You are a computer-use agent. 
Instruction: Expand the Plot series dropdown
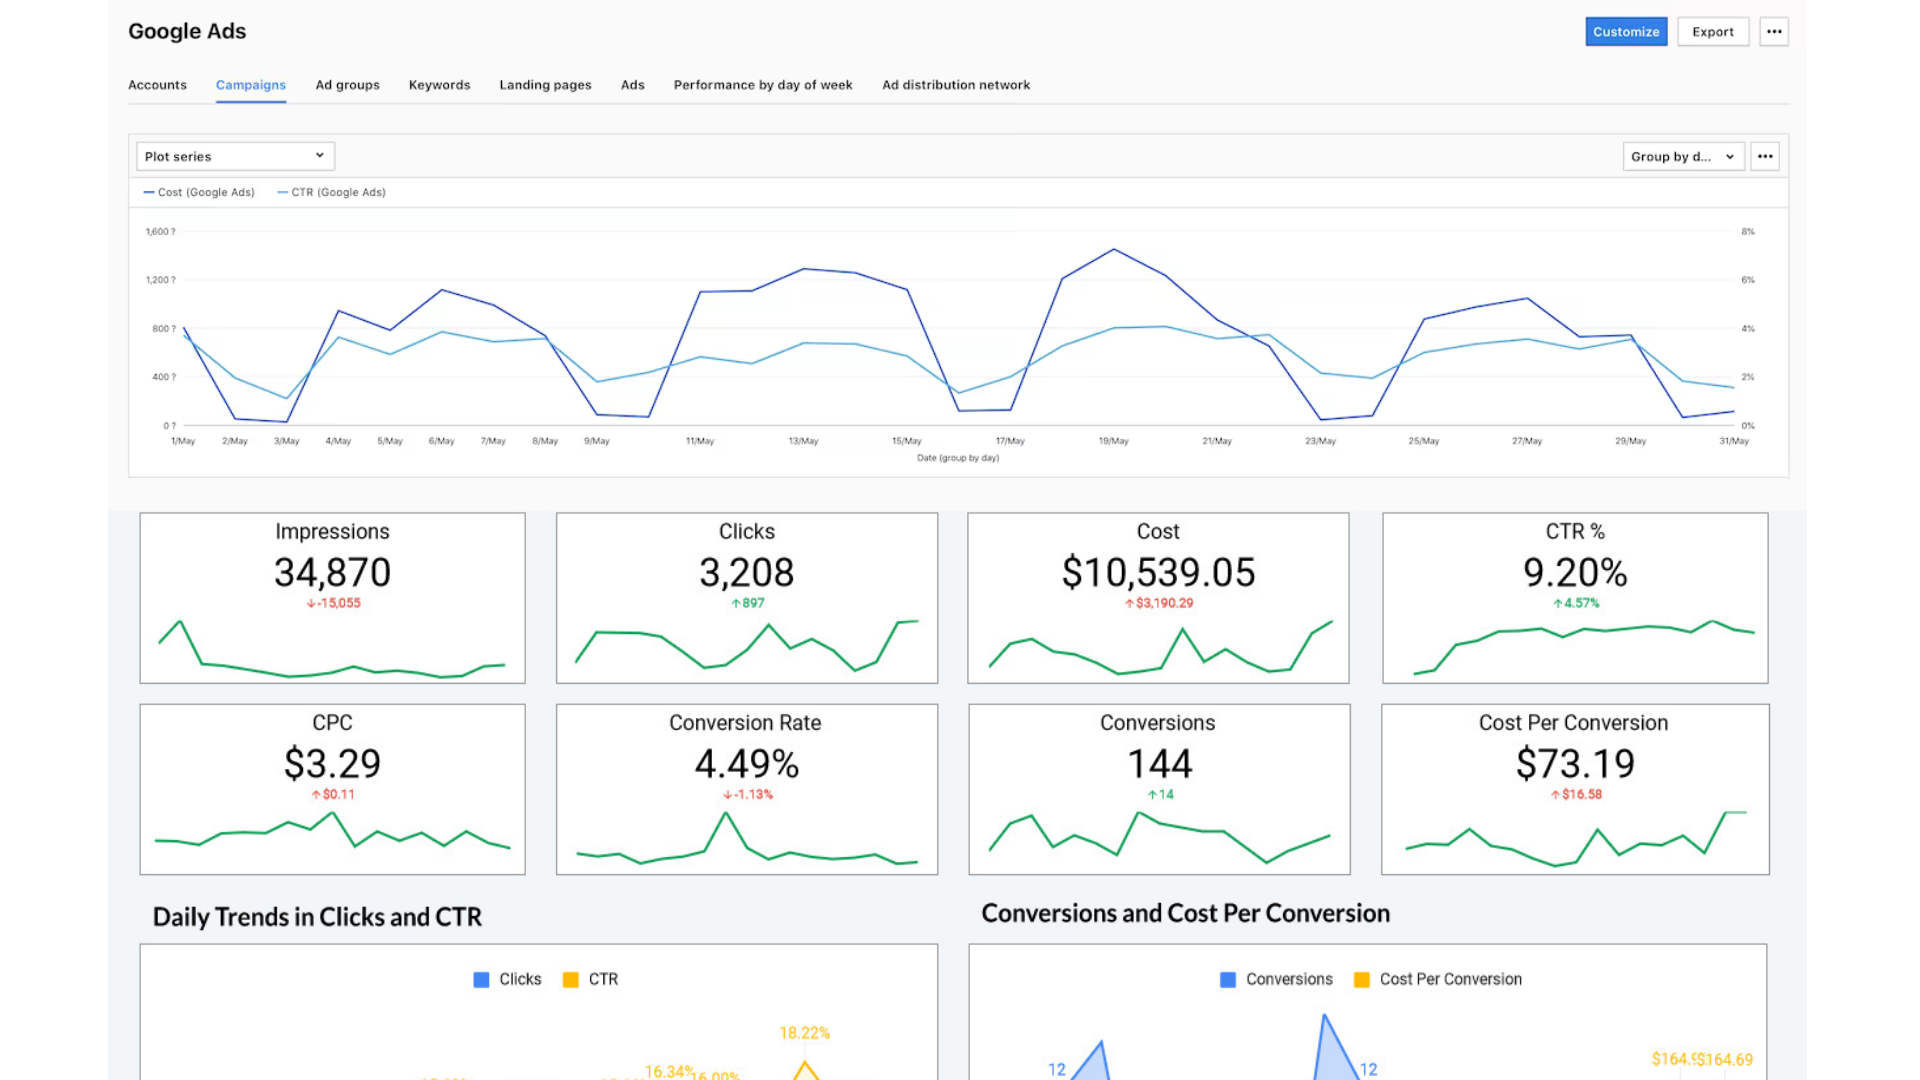[235, 156]
